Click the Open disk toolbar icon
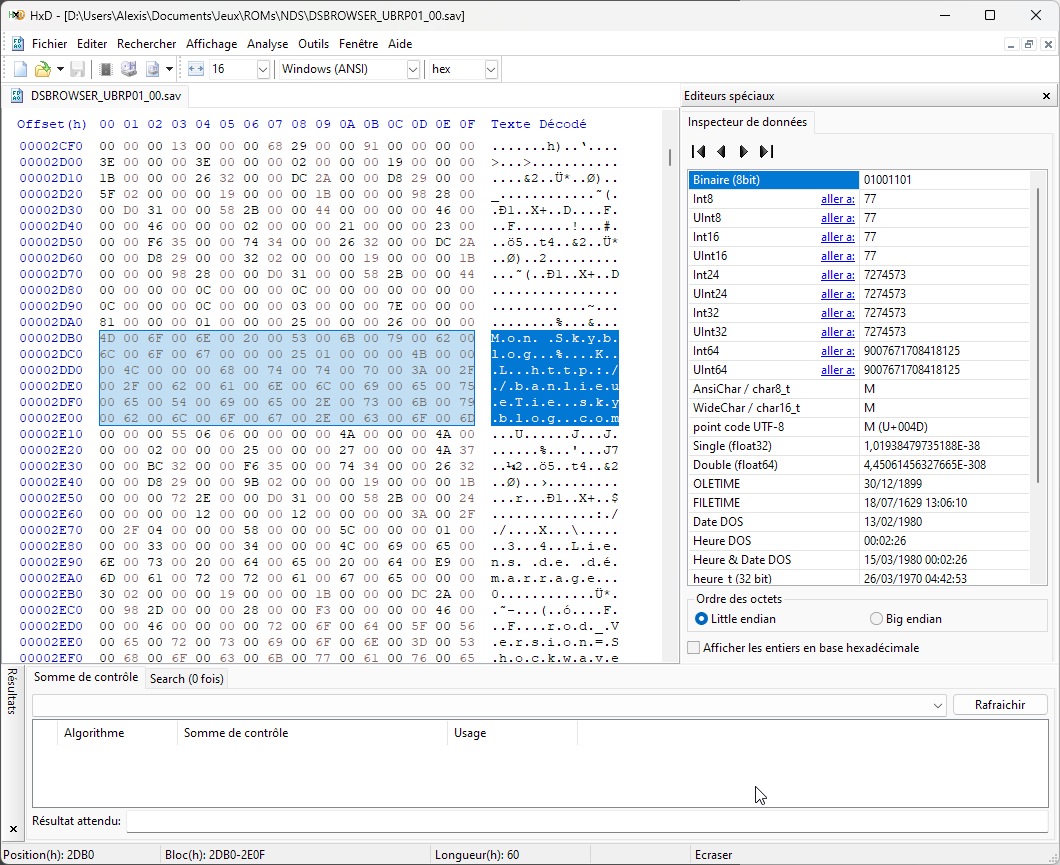 click(x=129, y=69)
